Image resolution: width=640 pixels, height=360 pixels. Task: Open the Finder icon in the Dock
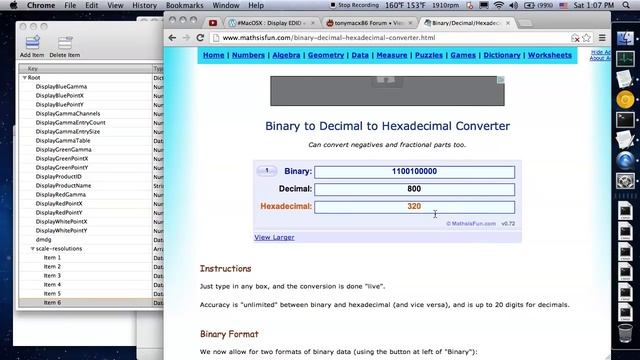pos(625,39)
